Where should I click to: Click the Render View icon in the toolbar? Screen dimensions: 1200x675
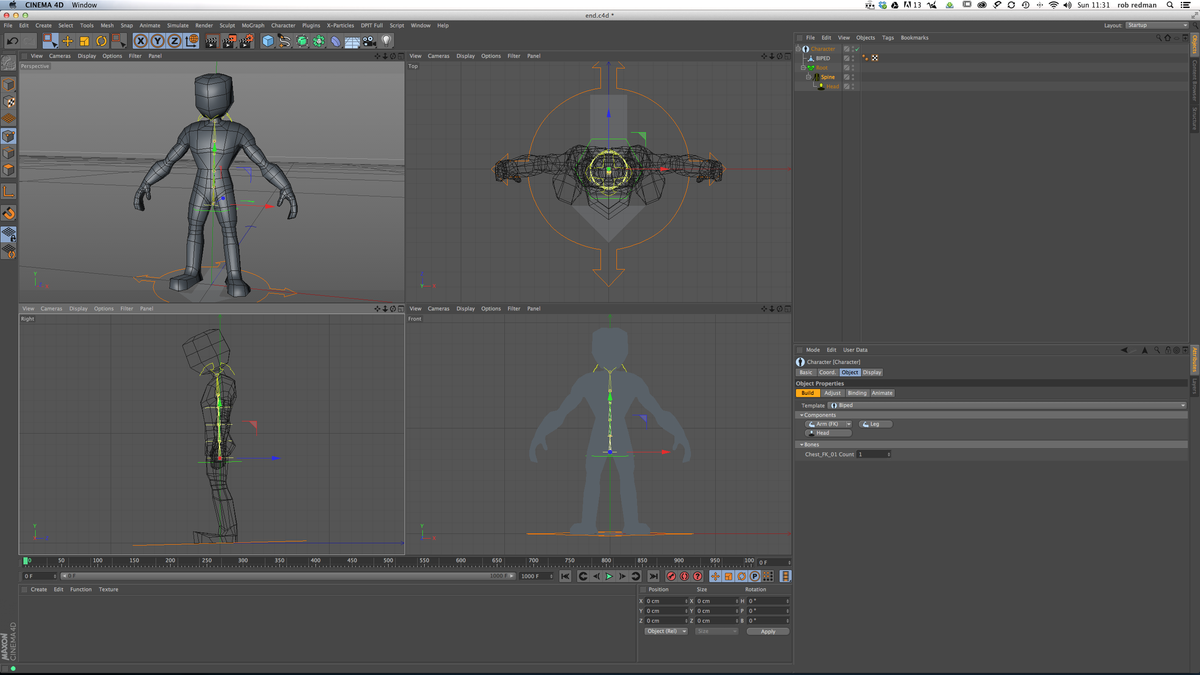(x=211, y=41)
